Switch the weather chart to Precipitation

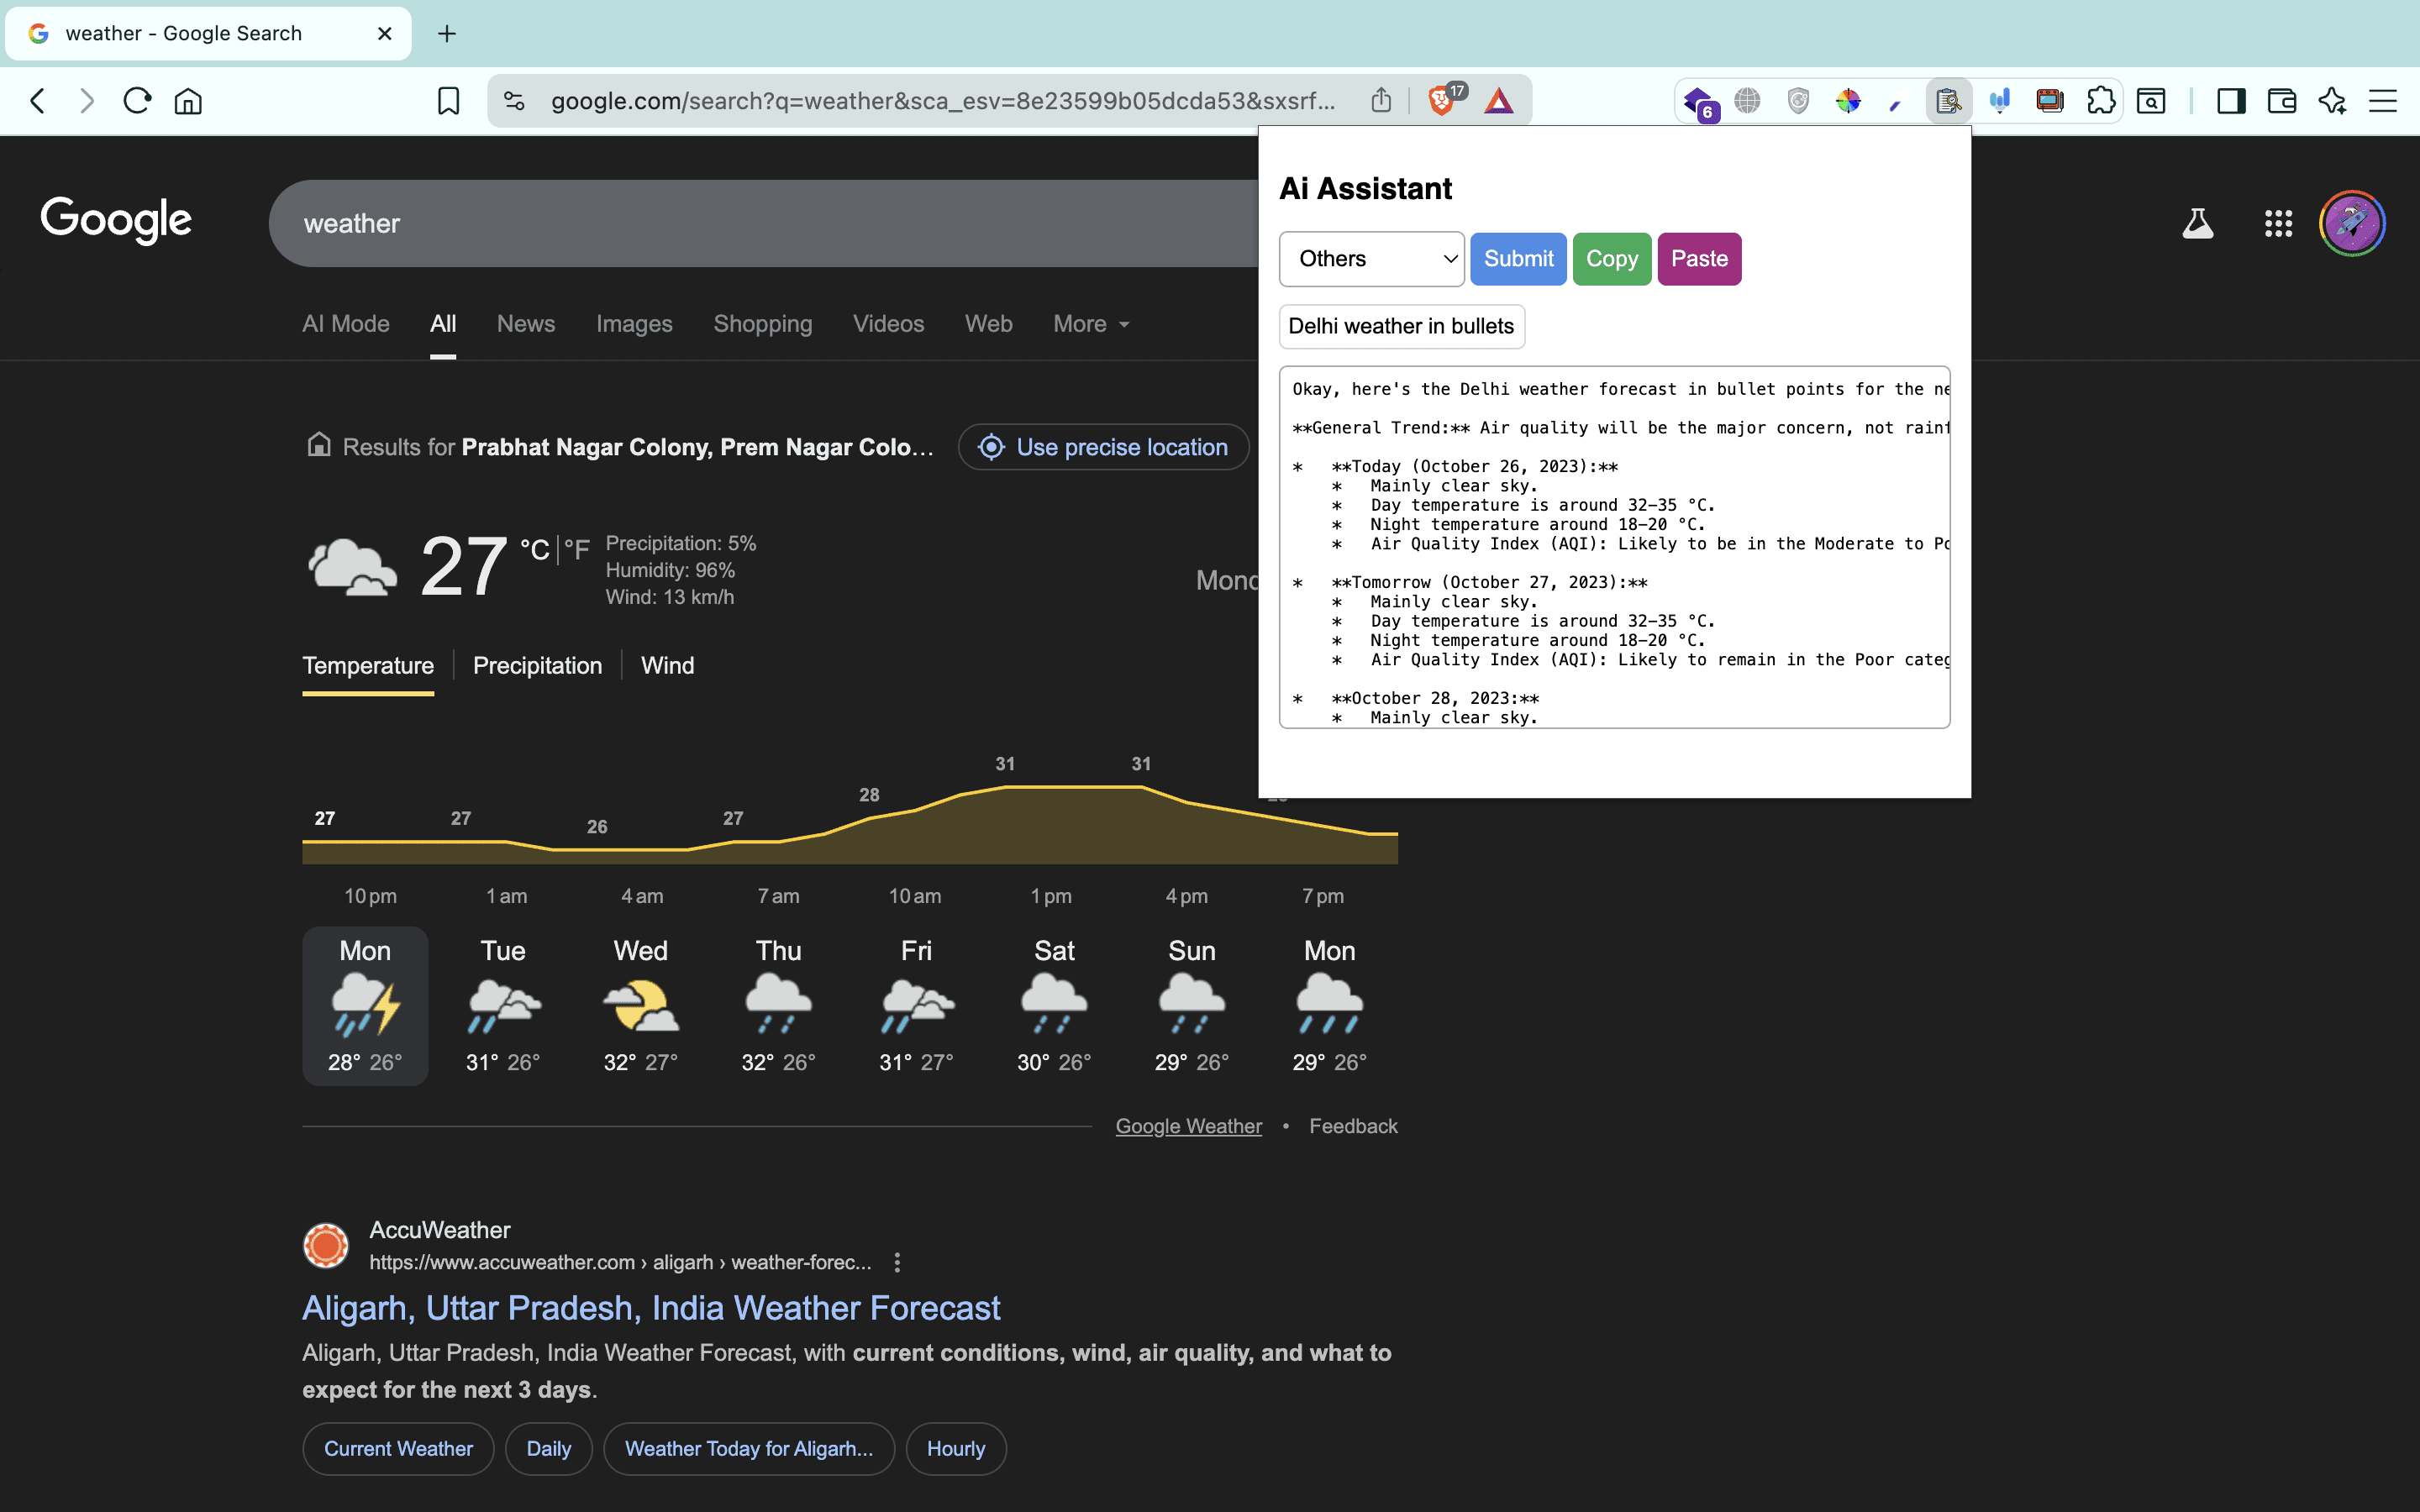point(537,666)
